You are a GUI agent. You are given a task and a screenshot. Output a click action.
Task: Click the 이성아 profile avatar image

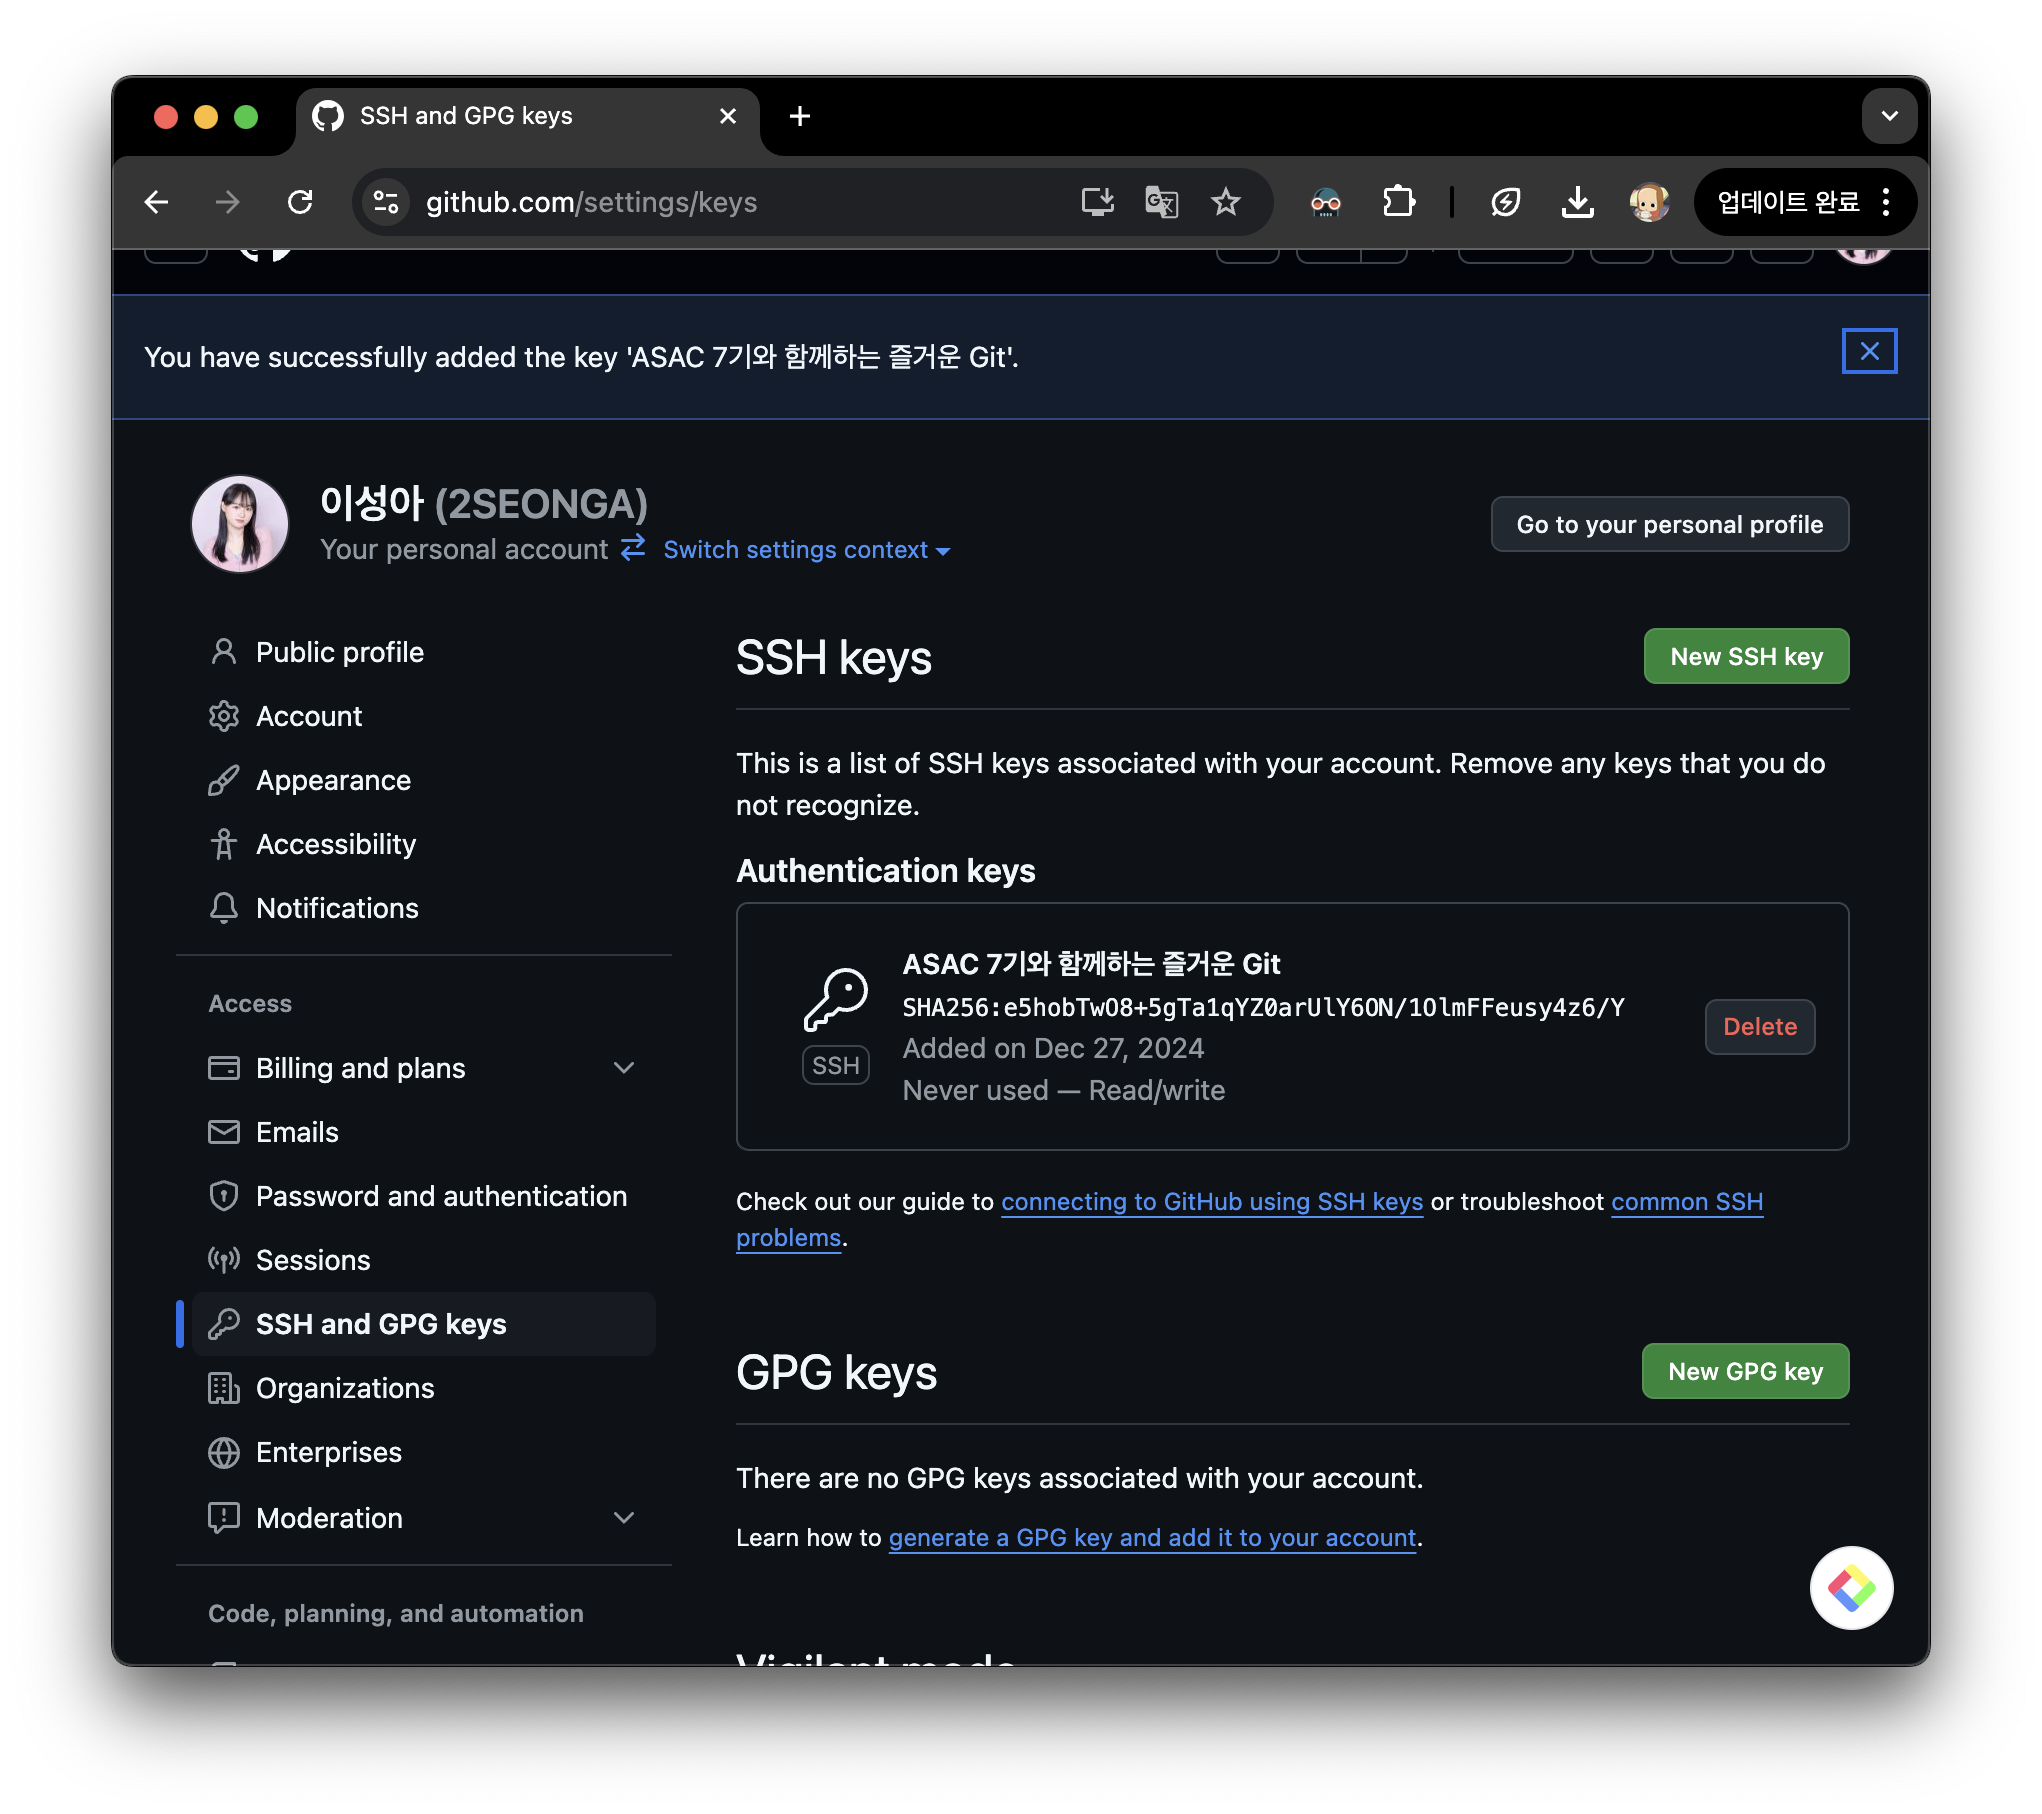click(x=240, y=523)
